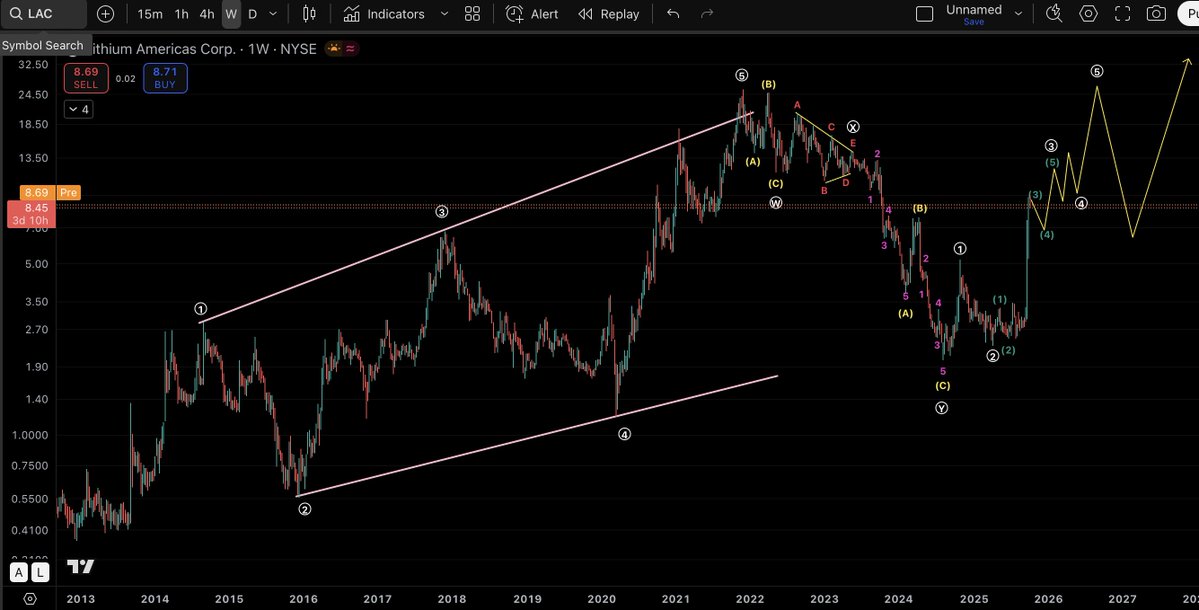This screenshot has height=610, width=1199.
Task: Click the 0.02 spread value
Action: [125, 79]
